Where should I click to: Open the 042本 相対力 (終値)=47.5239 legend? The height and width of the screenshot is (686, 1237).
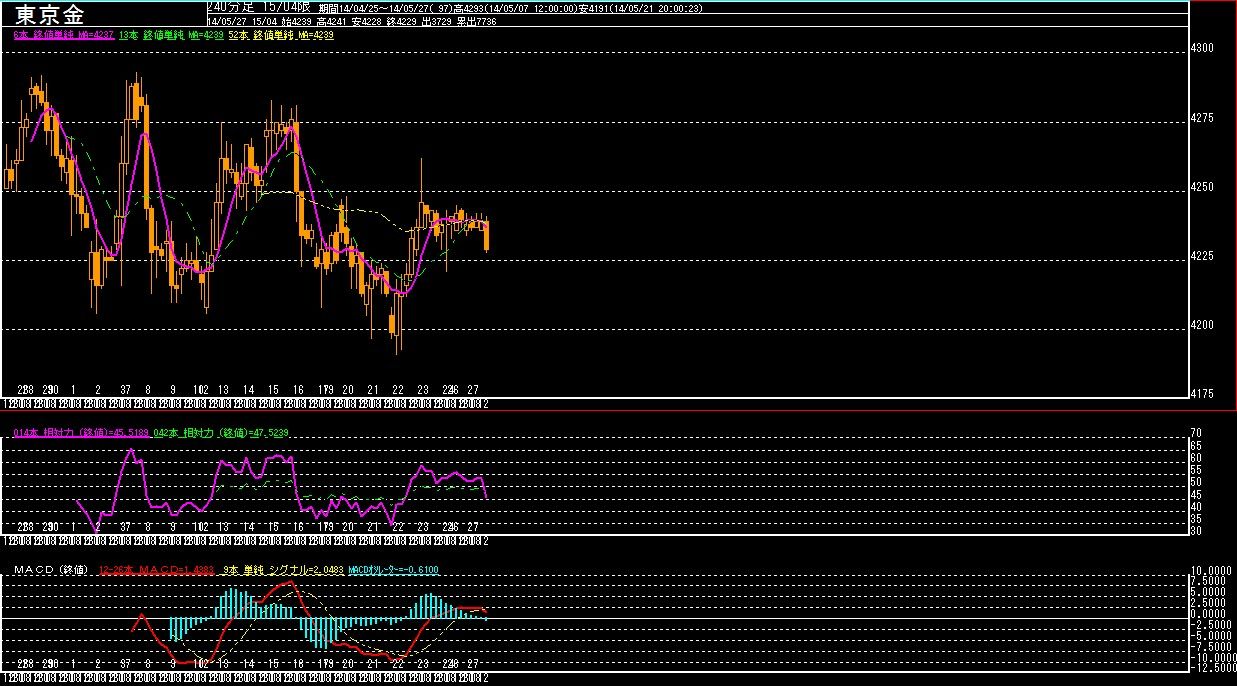coord(223,432)
